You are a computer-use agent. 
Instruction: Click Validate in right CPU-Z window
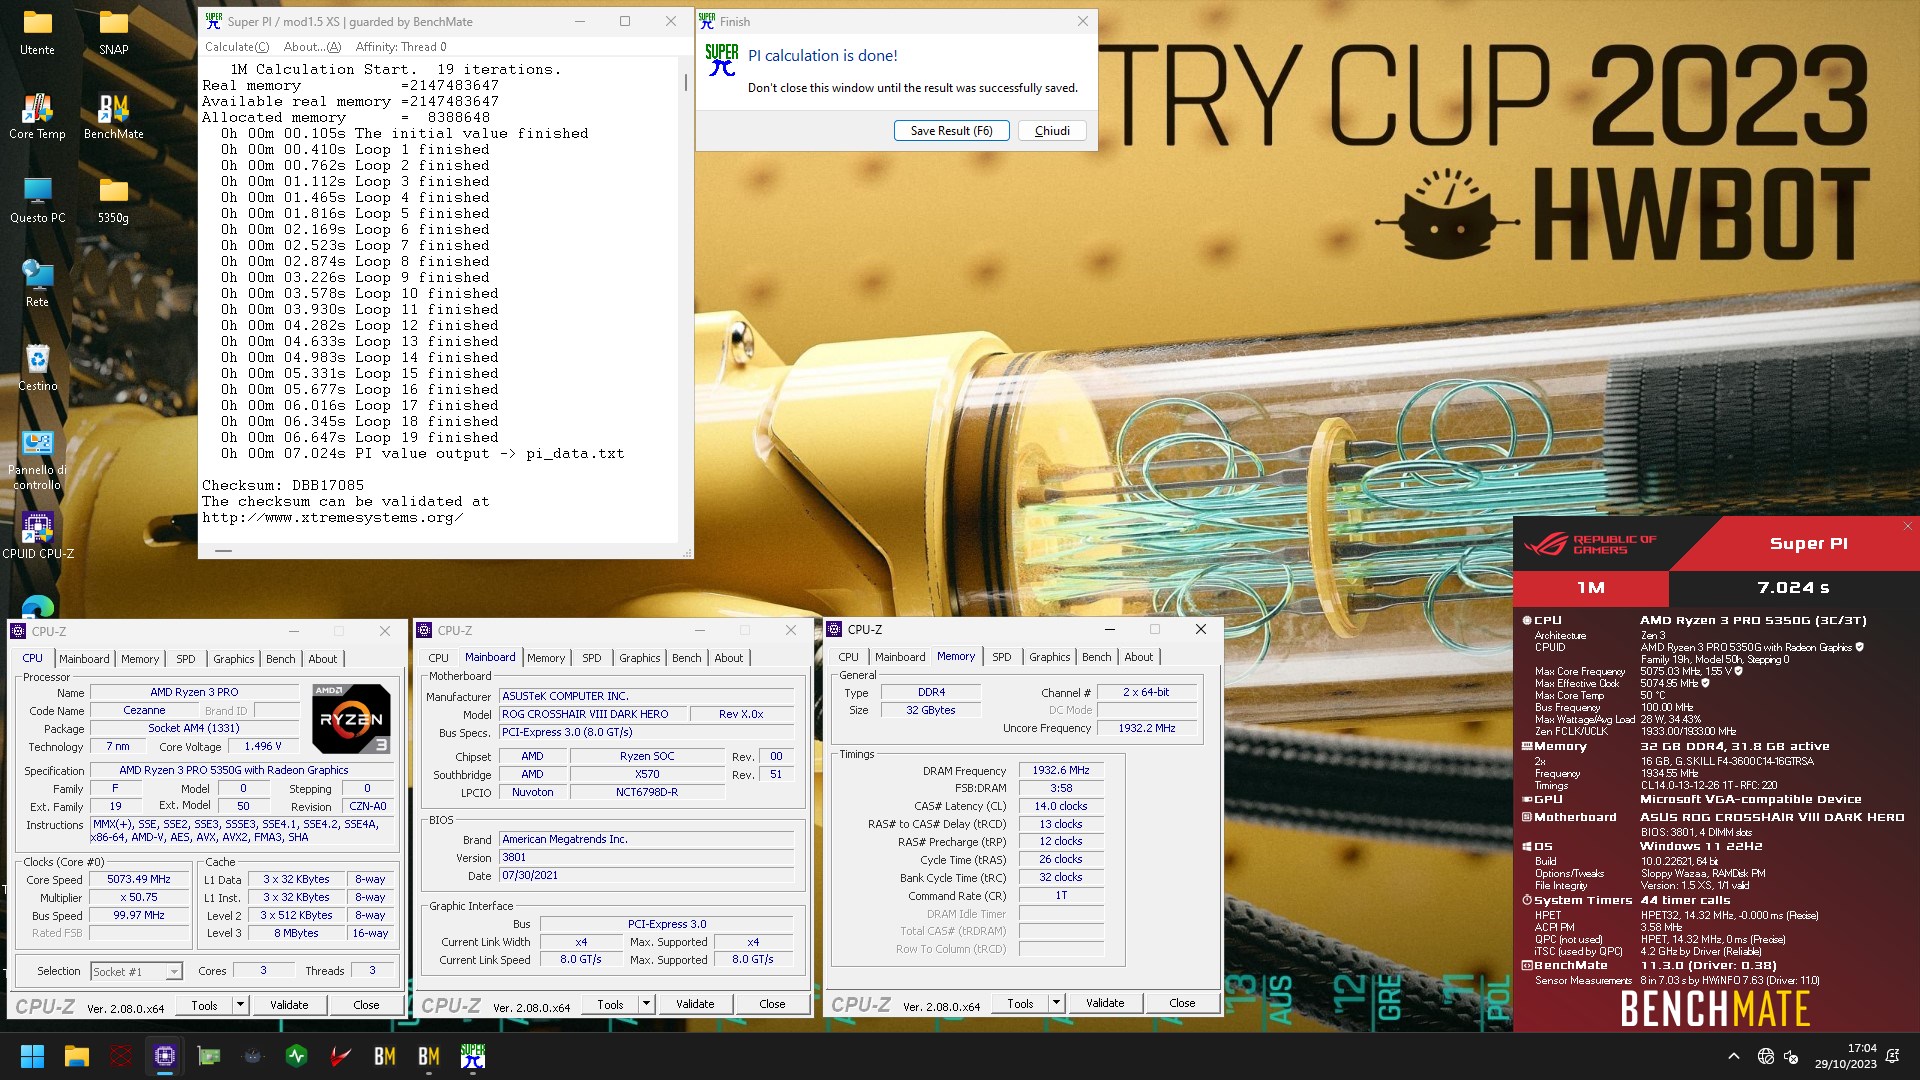tap(1105, 1003)
